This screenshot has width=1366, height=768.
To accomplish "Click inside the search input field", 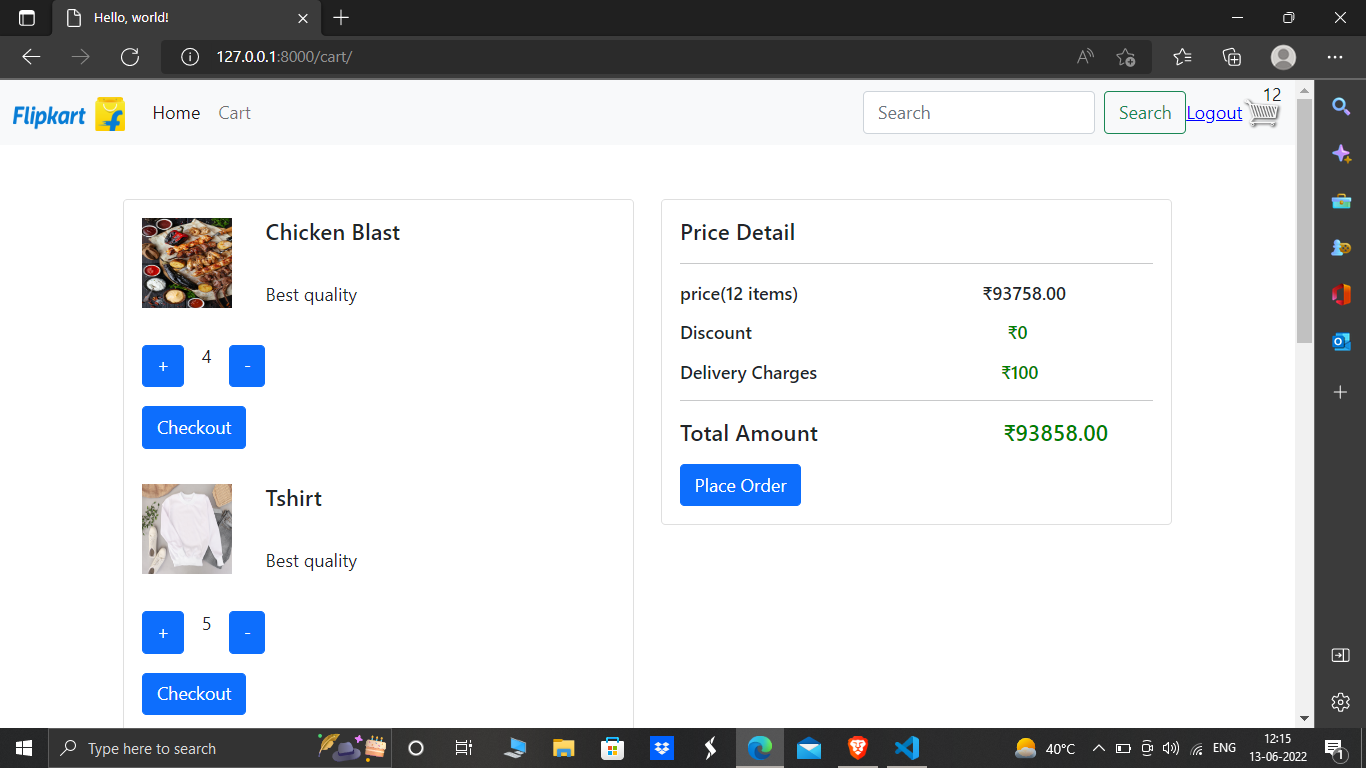I will (x=978, y=112).
